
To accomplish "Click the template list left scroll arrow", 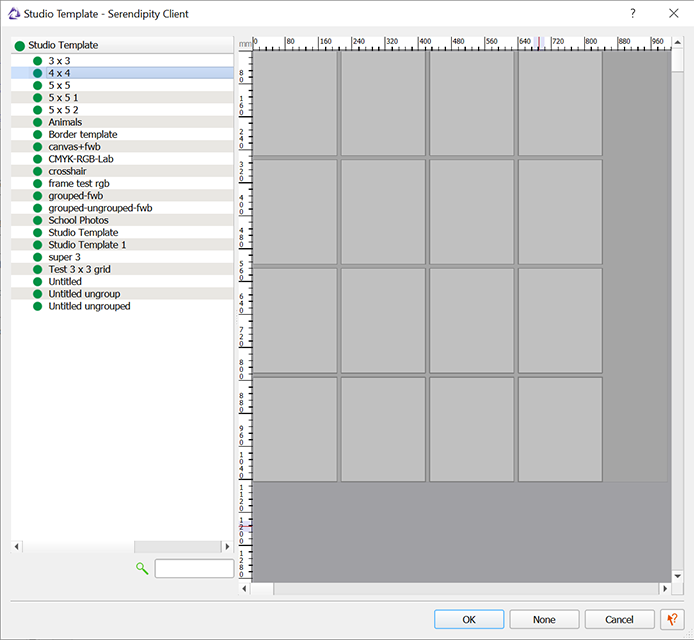I will (x=16, y=547).
